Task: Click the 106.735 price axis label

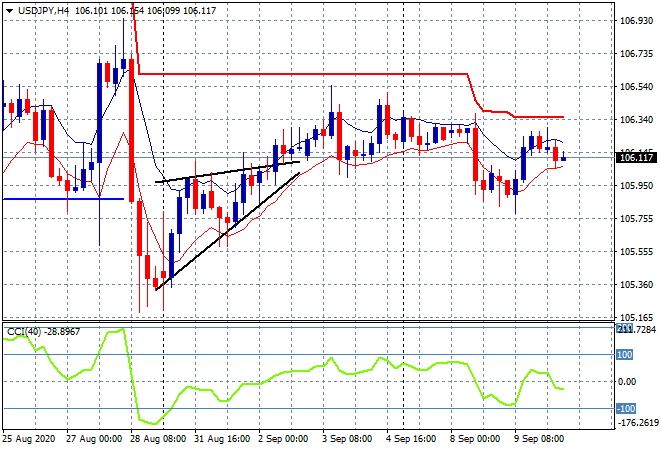Action: click(636, 53)
